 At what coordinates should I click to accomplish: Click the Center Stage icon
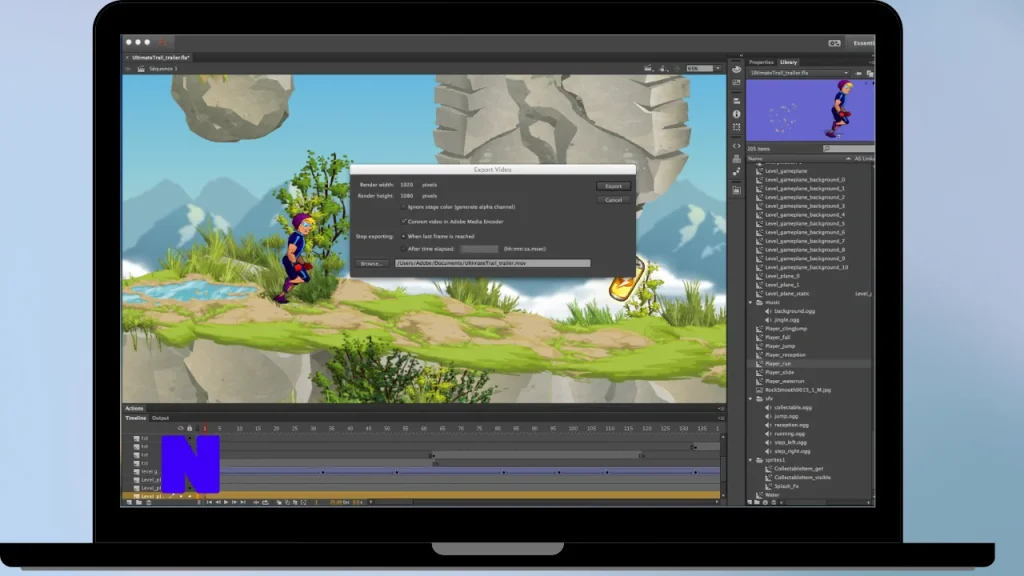tap(677, 68)
